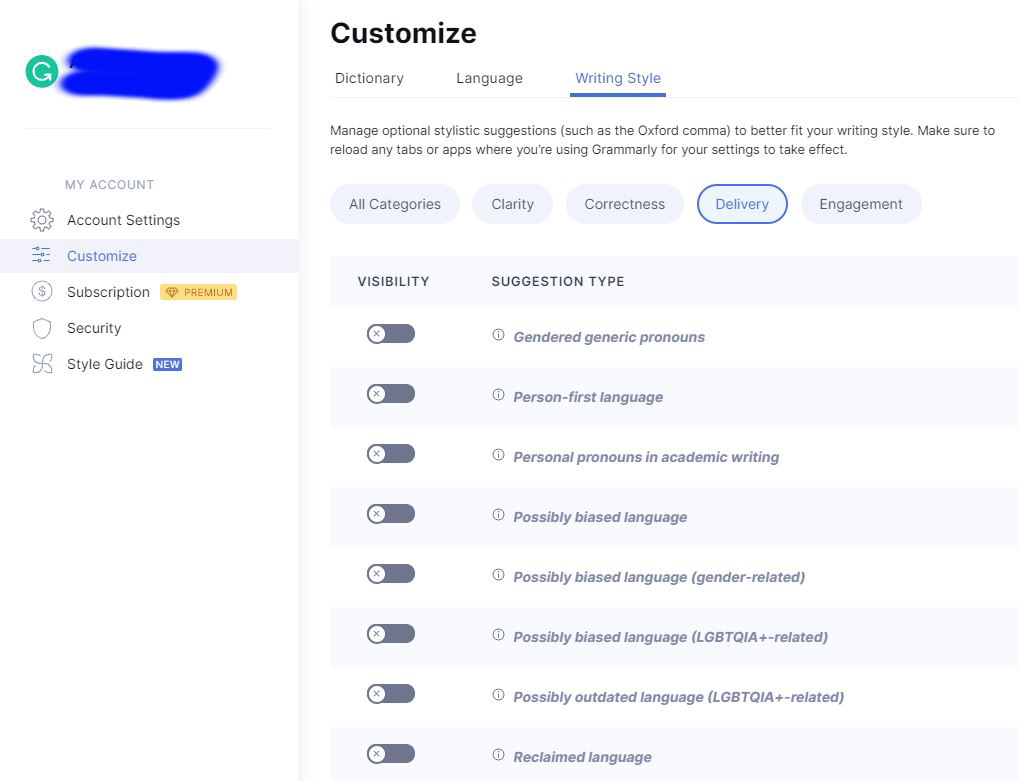
Task: Click the Customize sliders icon
Action: (41, 256)
